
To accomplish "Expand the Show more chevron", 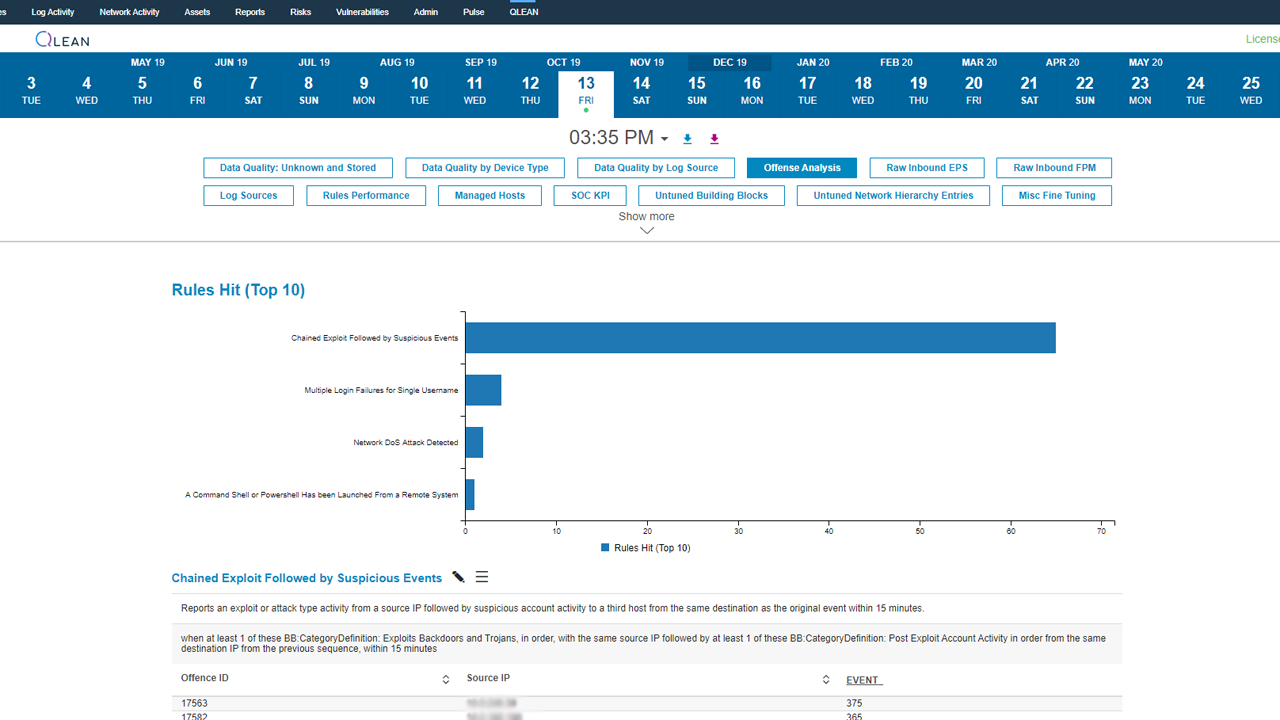I will [x=647, y=230].
